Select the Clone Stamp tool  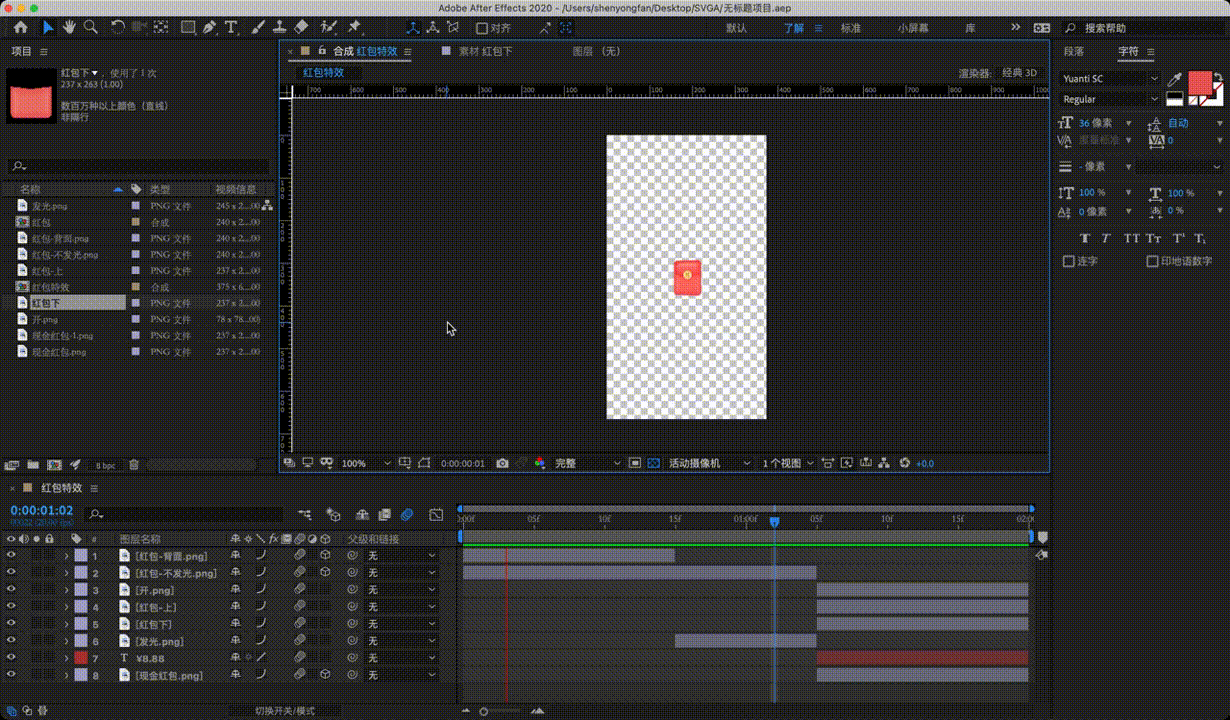click(279, 27)
